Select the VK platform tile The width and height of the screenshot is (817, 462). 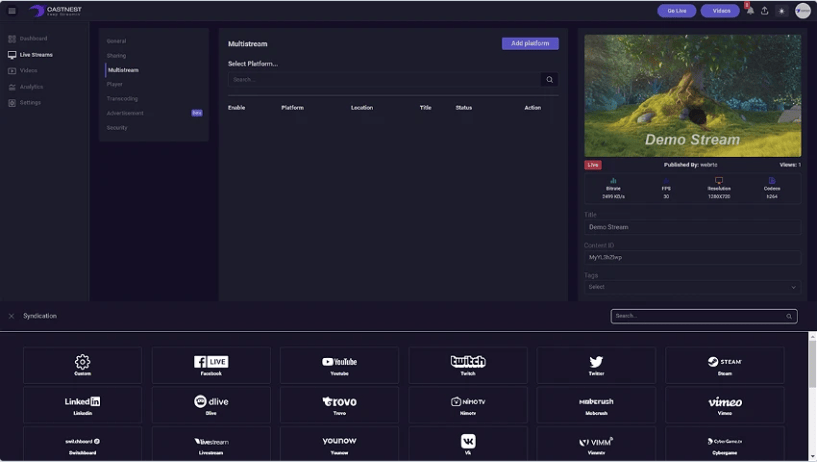tap(468, 444)
